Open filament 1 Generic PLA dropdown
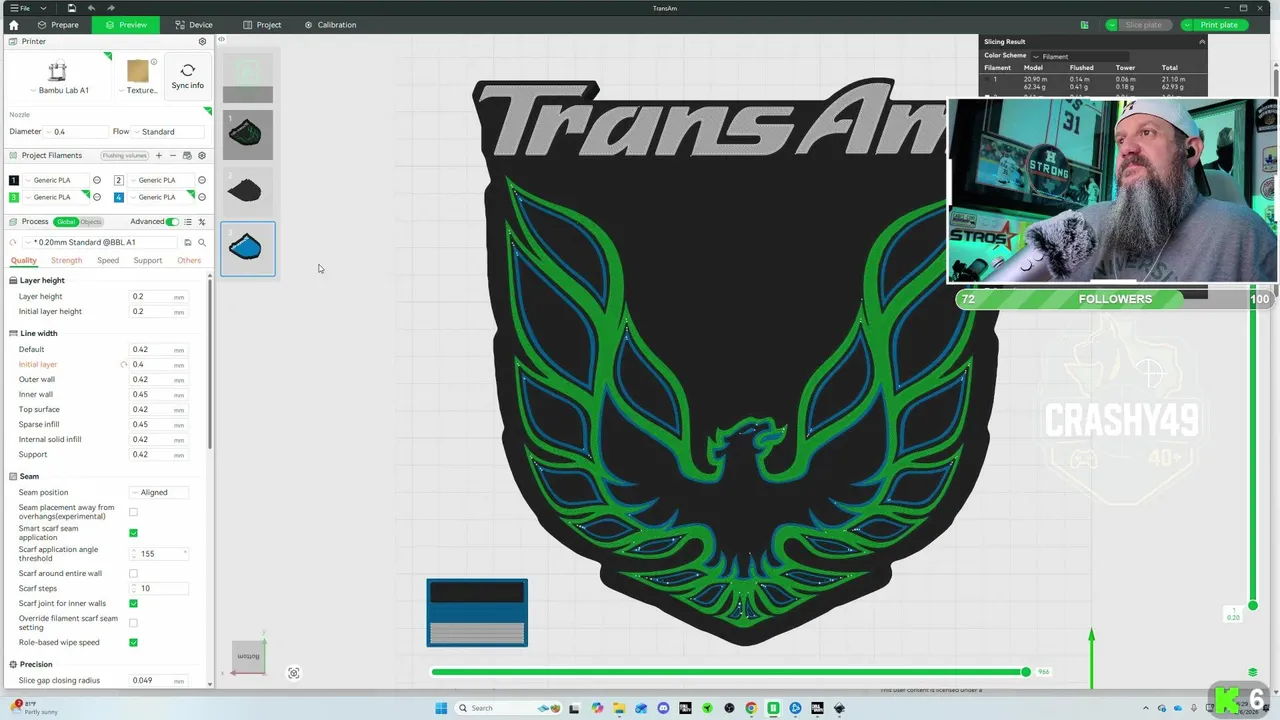1280x720 pixels. pos(55,180)
